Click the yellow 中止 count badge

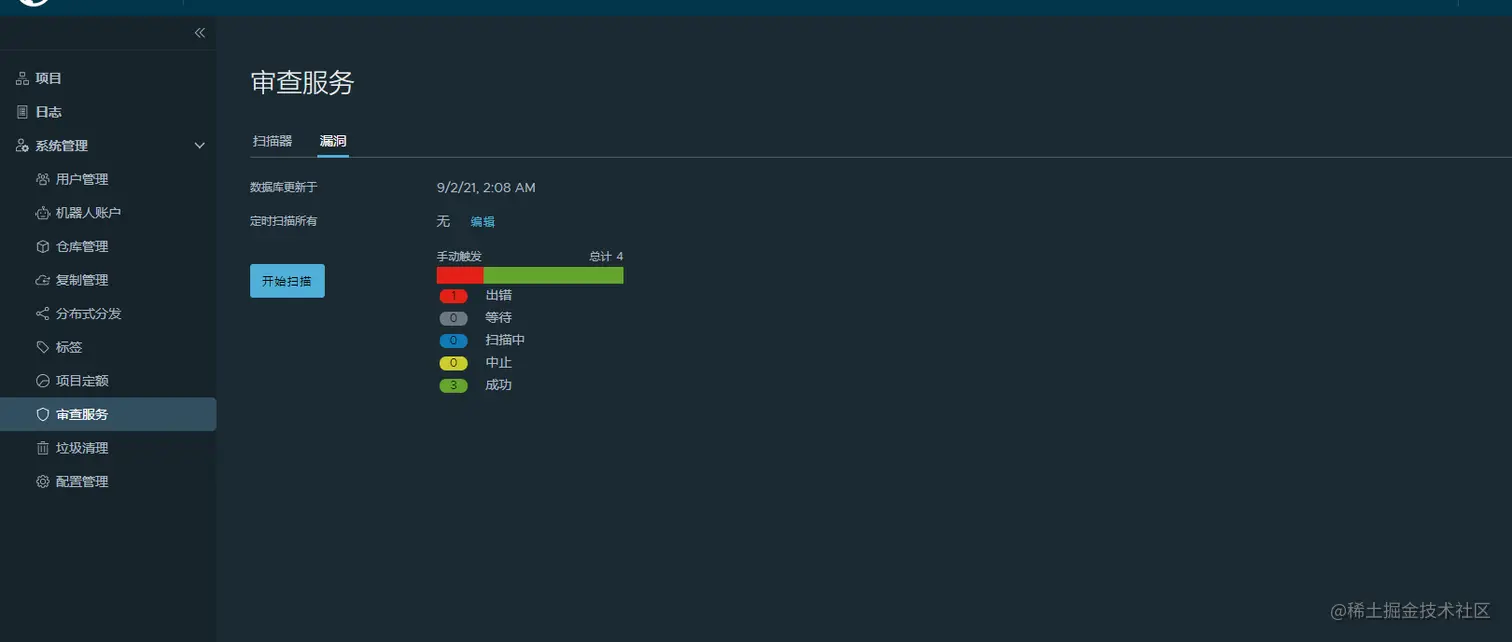coord(453,363)
